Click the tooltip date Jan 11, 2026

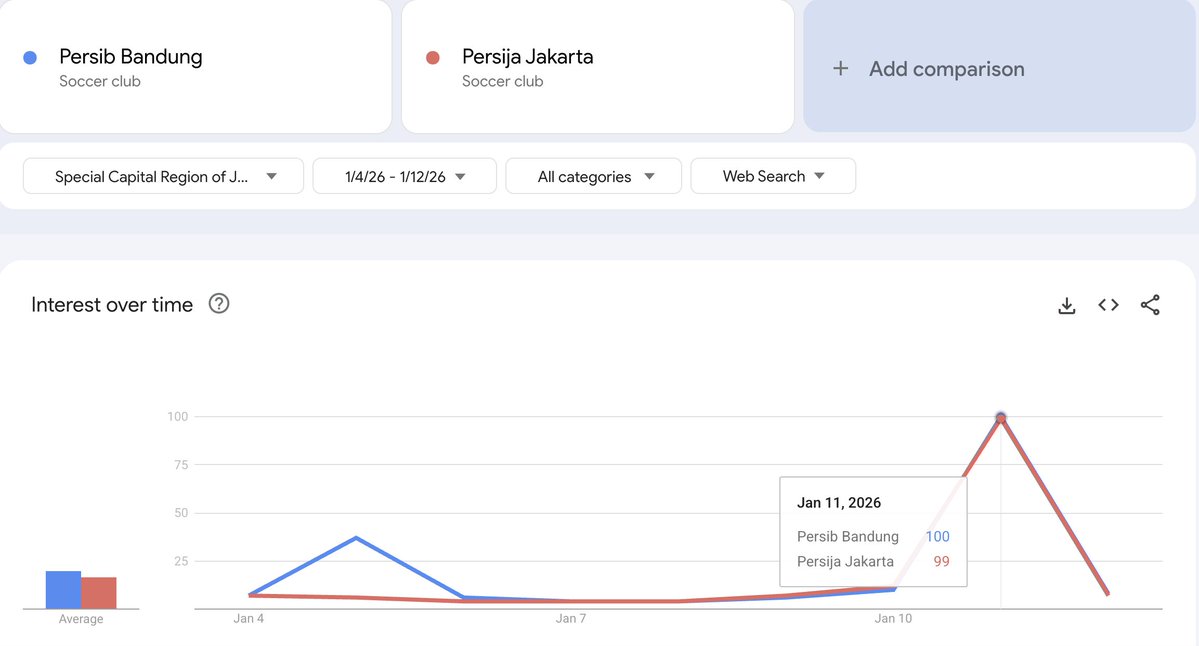pos(839,502)
